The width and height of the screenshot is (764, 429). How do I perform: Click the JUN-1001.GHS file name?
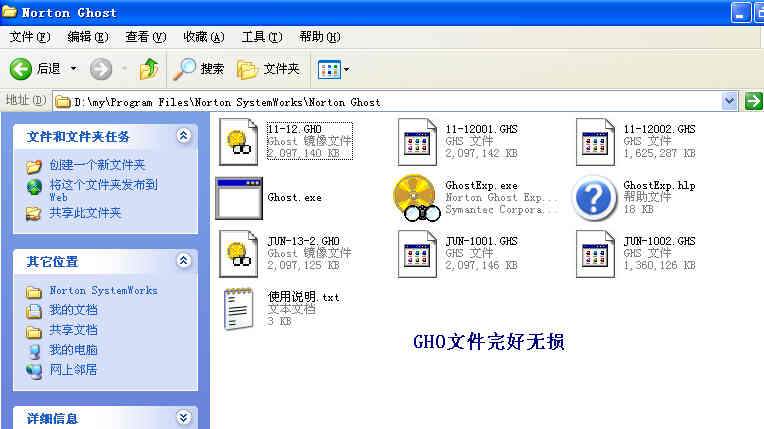click(x=481, y=241)
